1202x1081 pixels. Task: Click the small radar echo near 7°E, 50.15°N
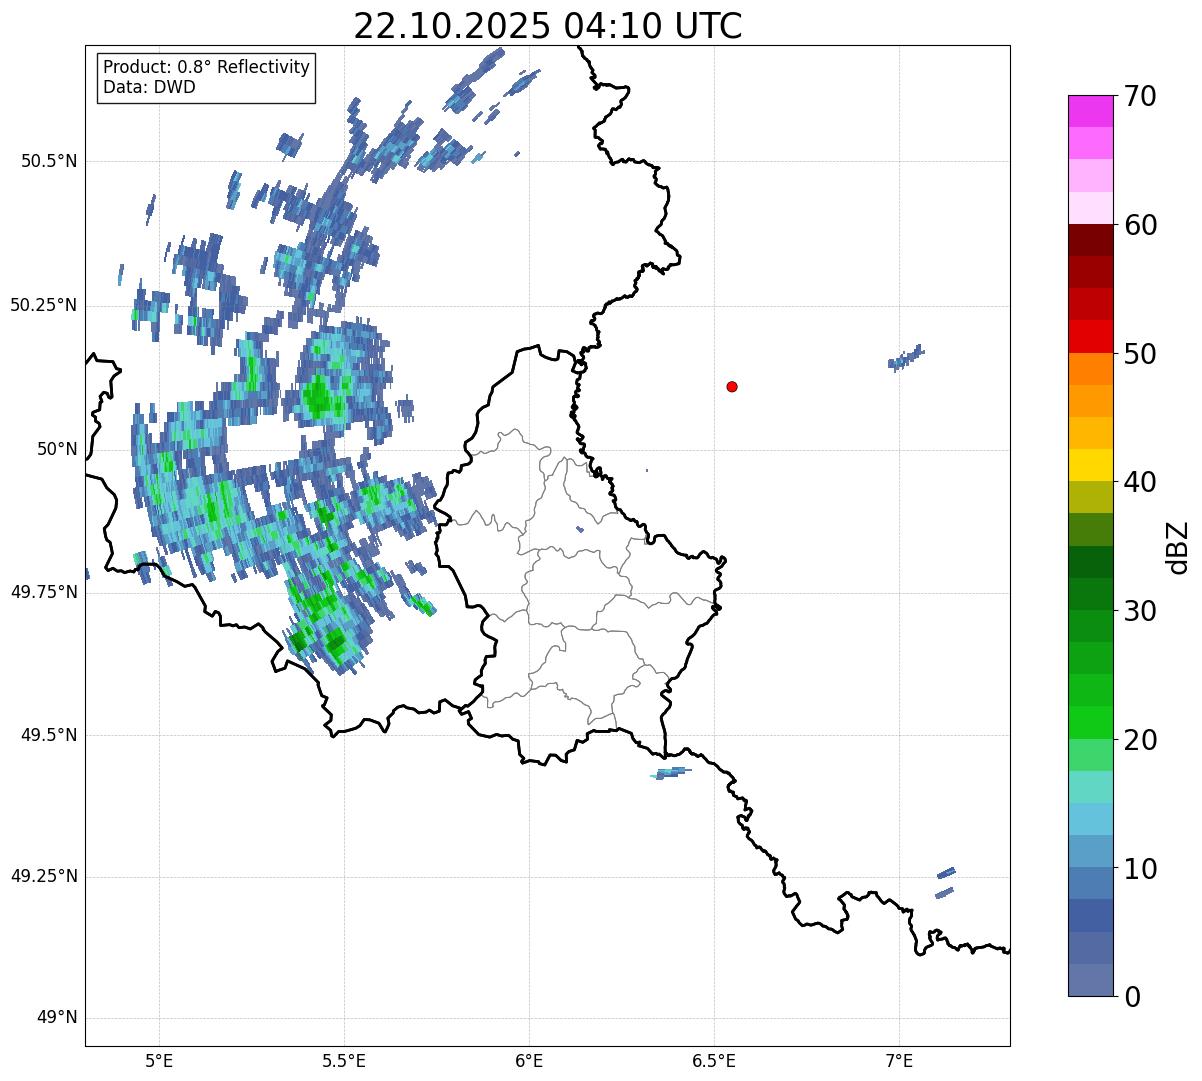(x=905, y=358)
